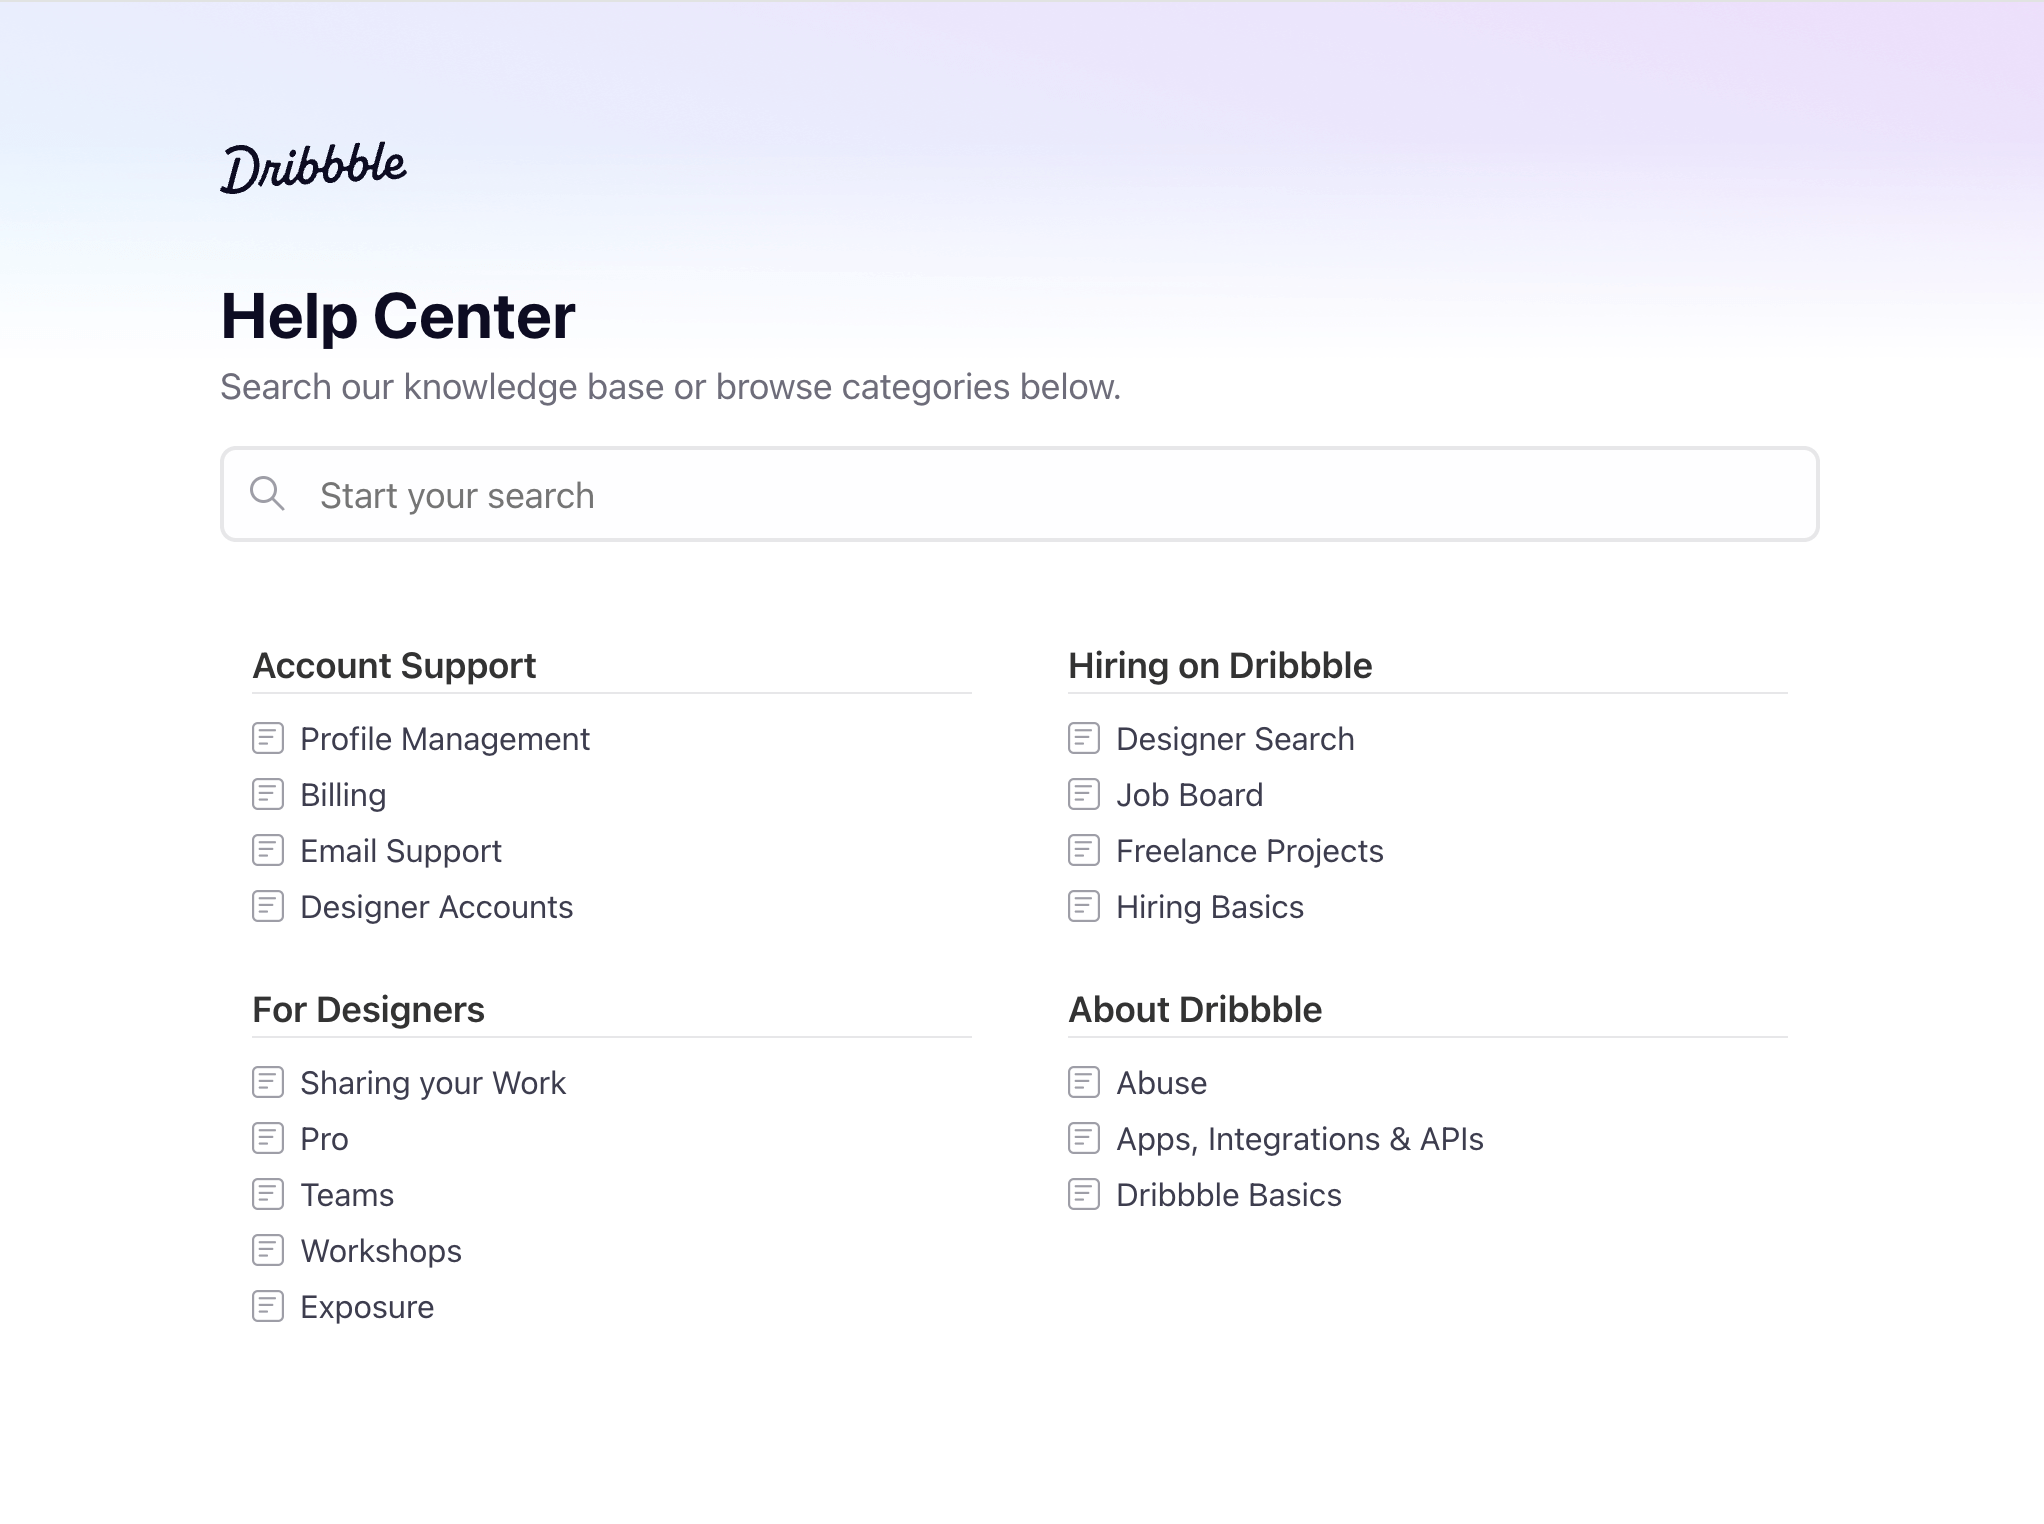Go to Freelance Projects articles
2044x1524 pixels.
tap(1249, 851)
